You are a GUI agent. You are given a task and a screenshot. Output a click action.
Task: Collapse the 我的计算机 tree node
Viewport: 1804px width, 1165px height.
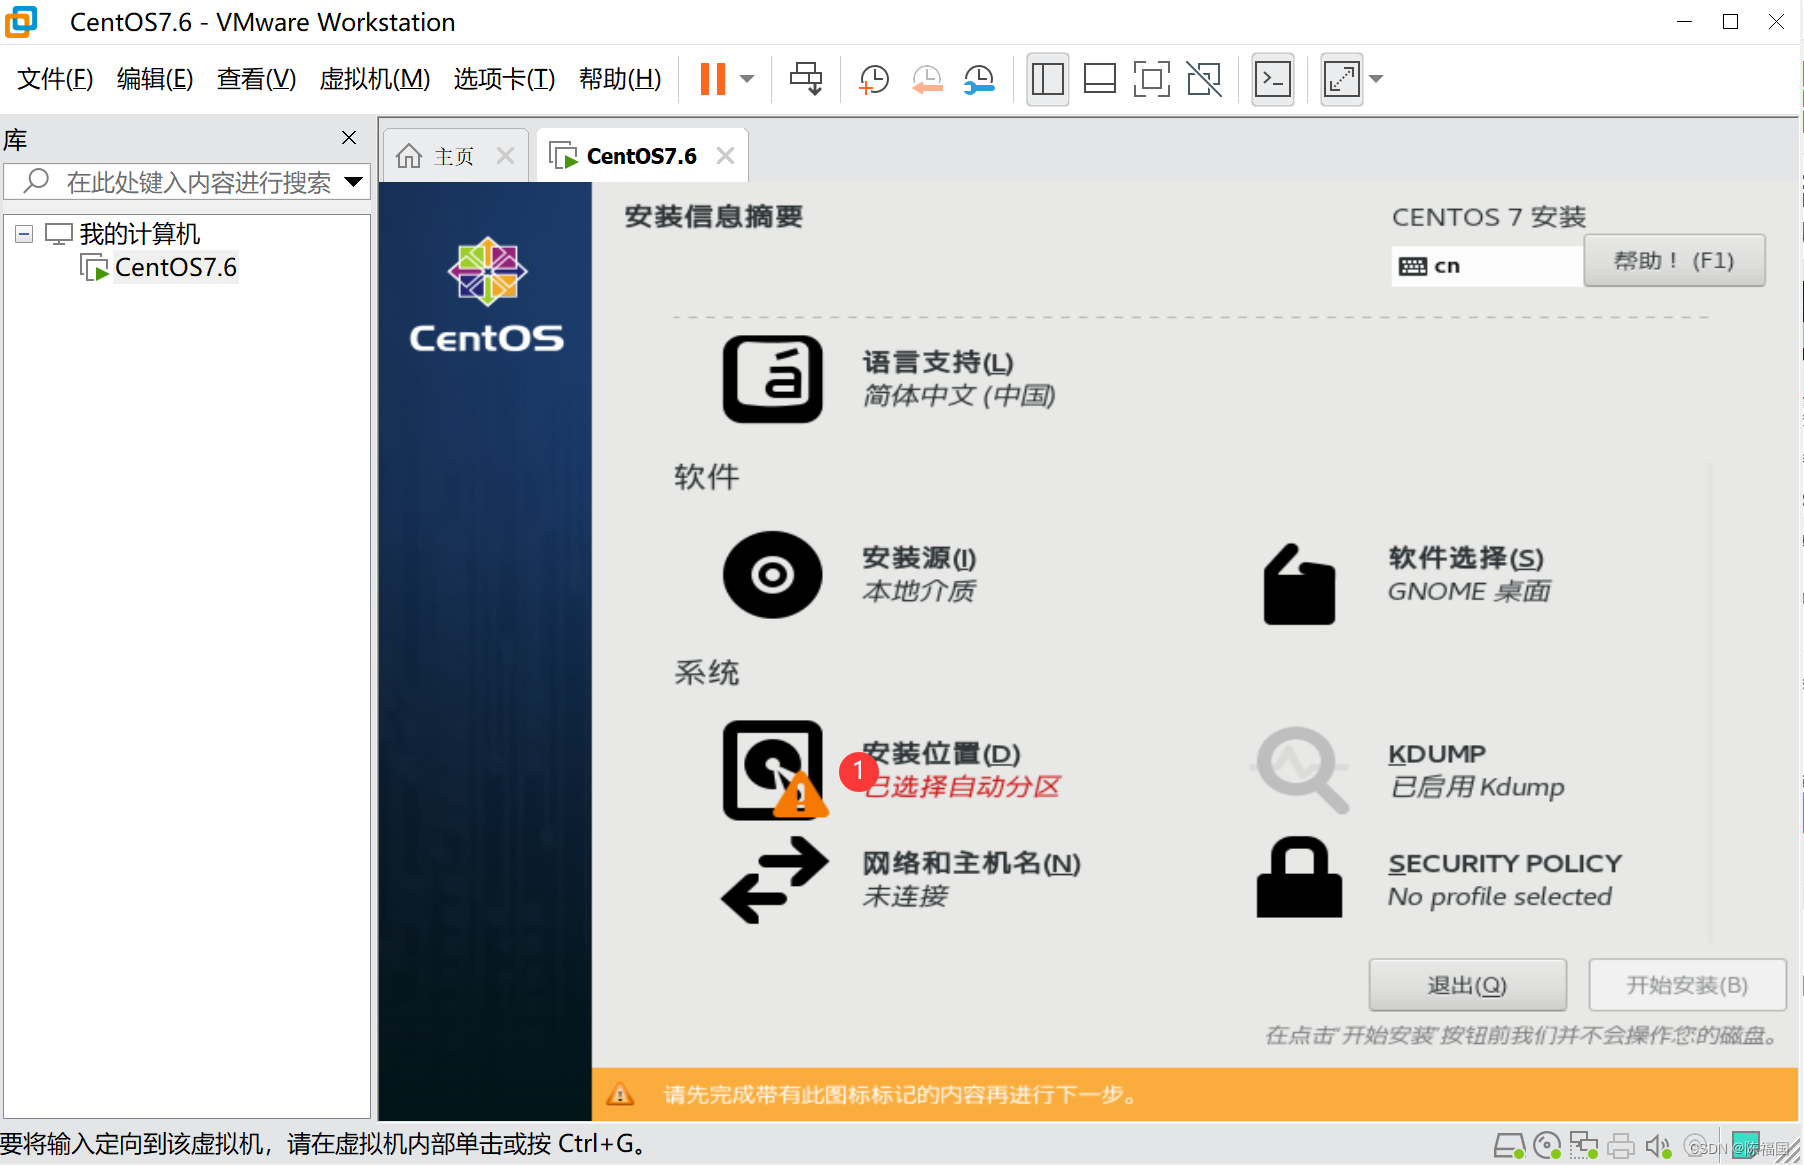click(24, 234)
